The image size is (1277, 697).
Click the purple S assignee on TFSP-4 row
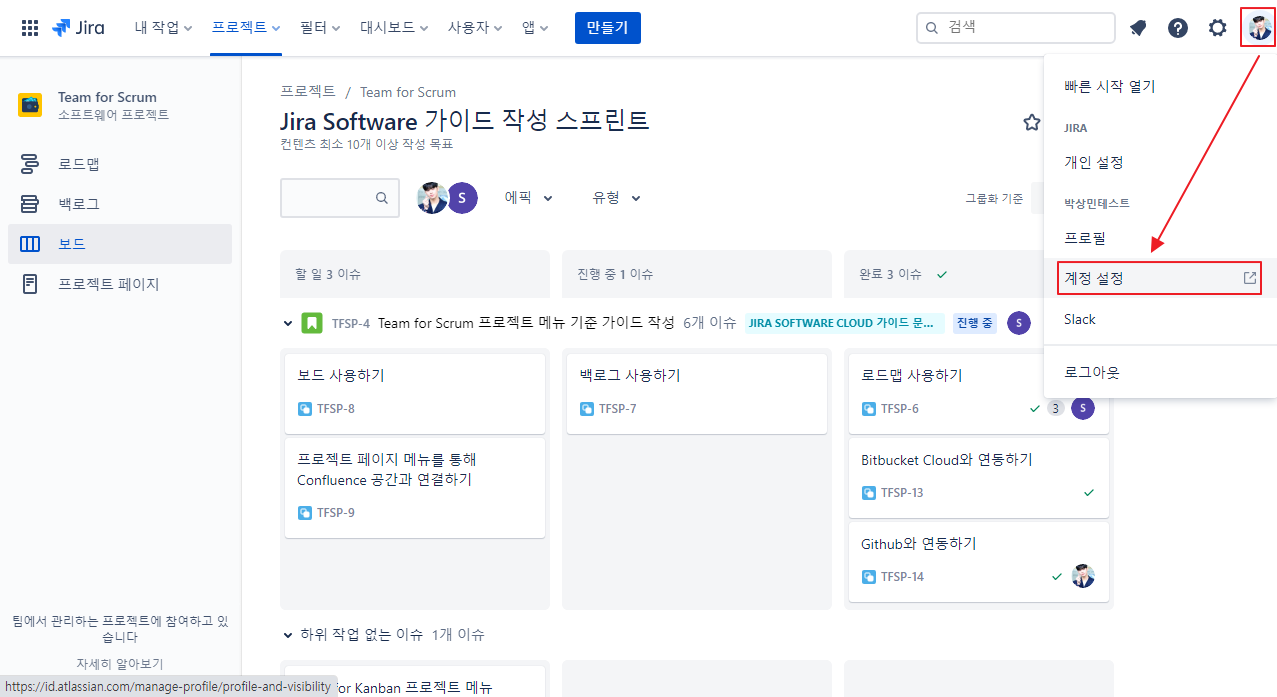coord(1019,323)
